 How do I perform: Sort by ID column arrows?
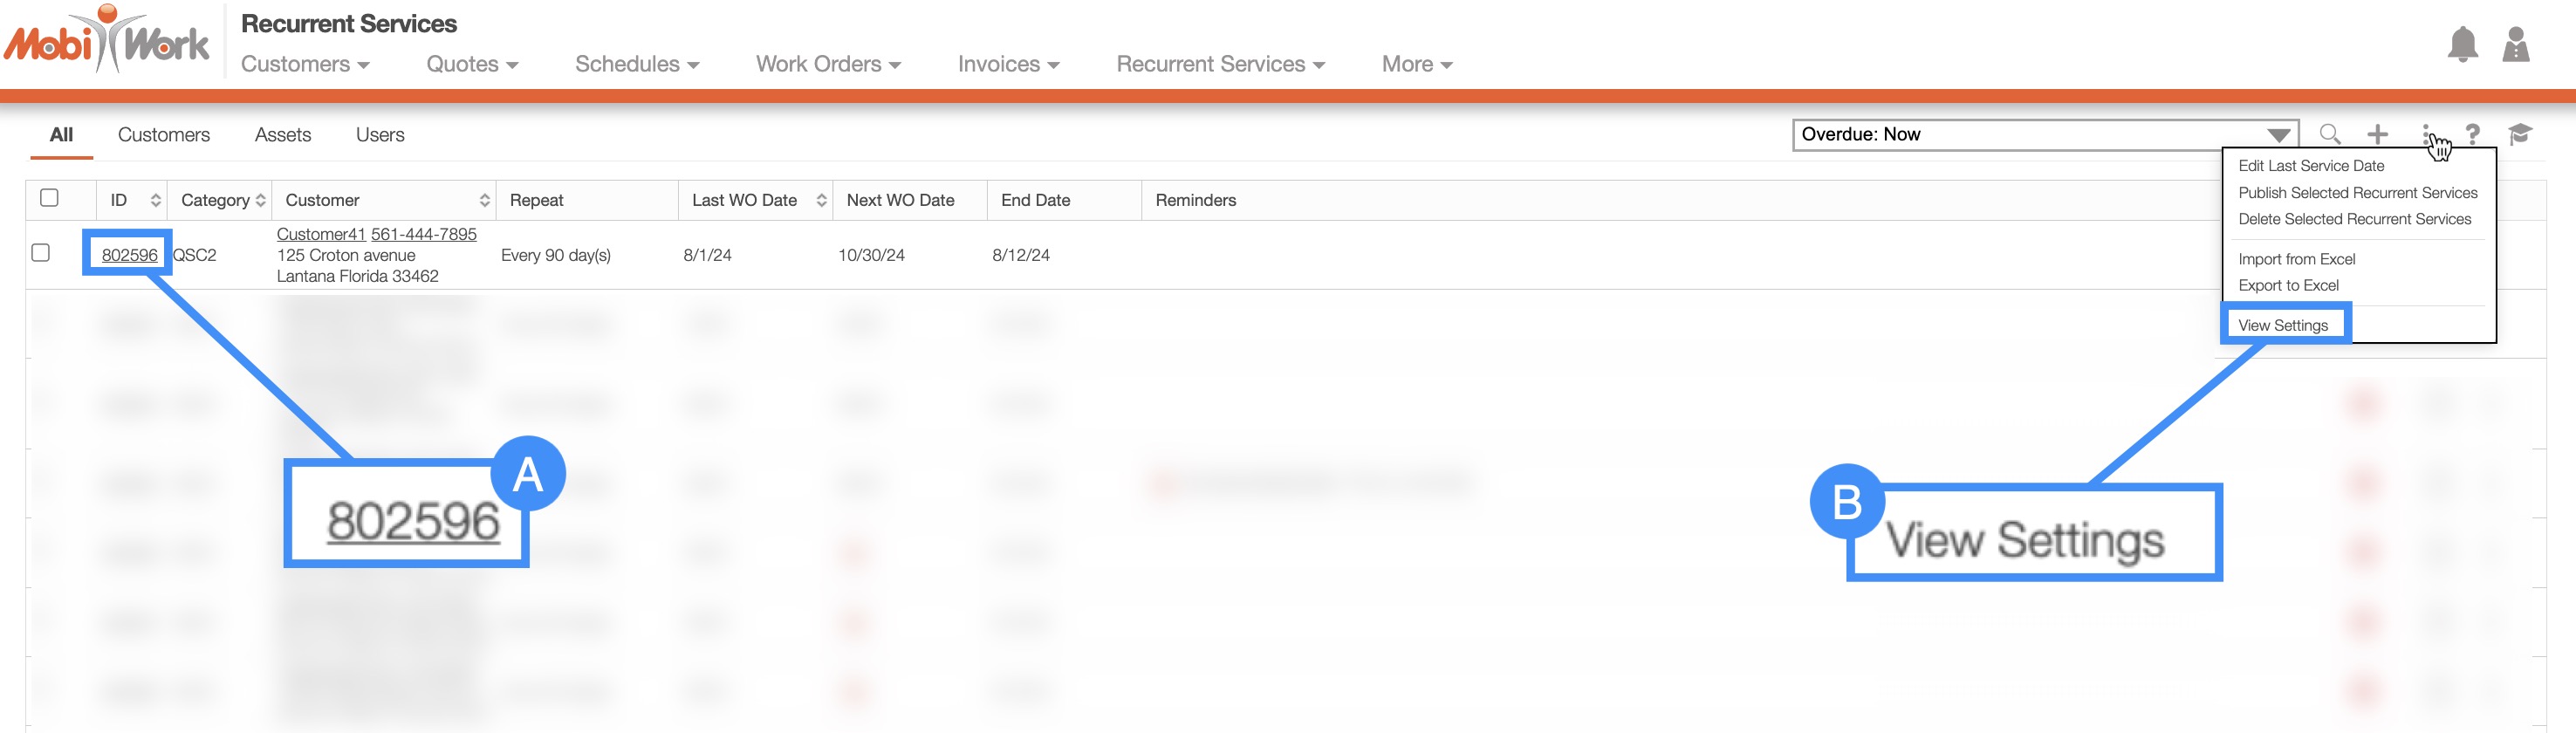155,200
